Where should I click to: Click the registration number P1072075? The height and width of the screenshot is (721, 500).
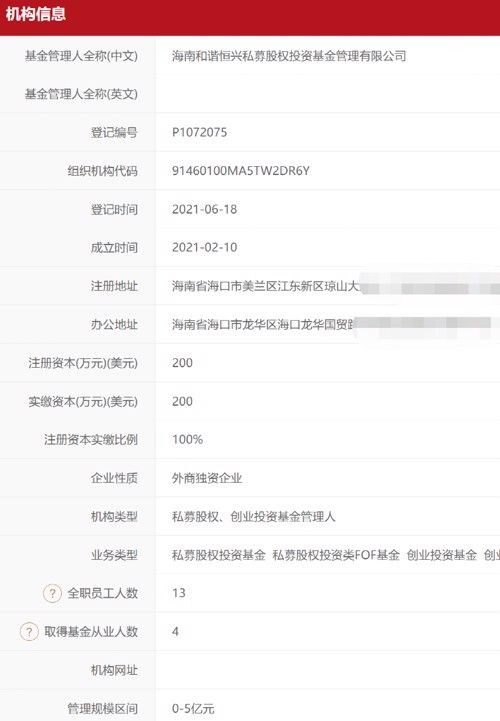click(x=200, y=132)
